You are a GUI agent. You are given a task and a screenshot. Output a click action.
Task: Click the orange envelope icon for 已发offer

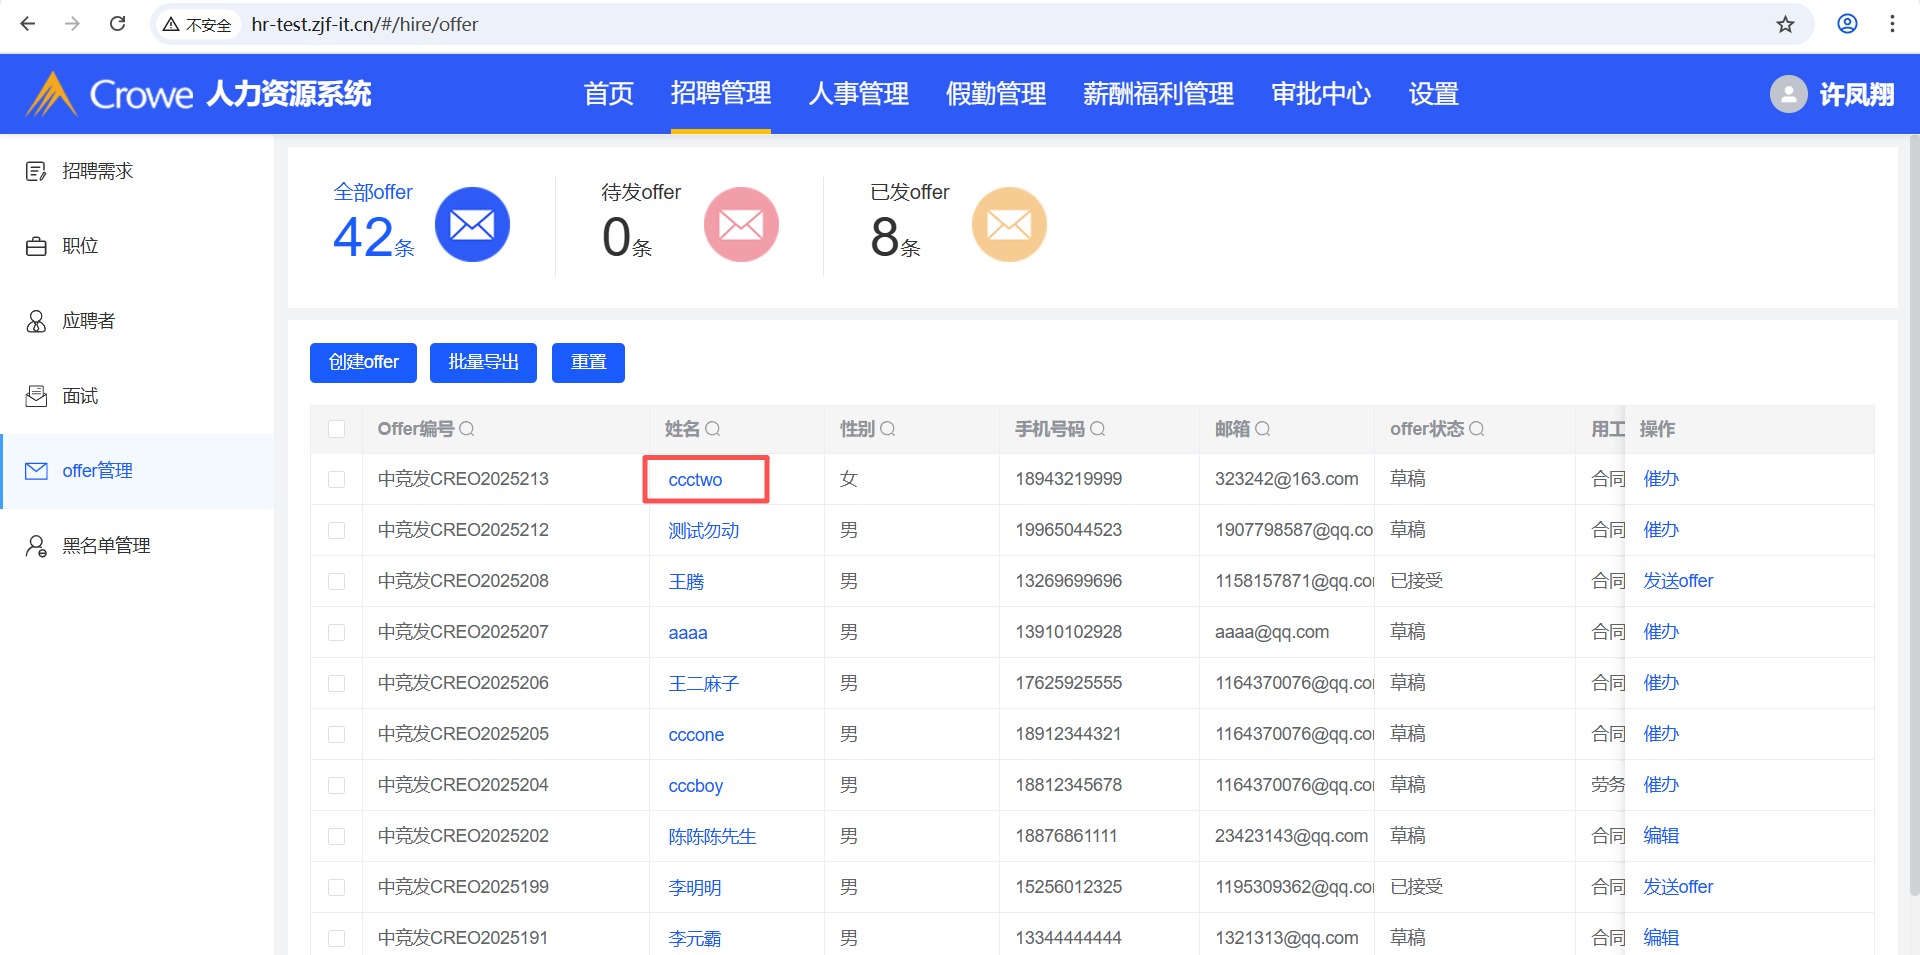(x=1009, y=225)
